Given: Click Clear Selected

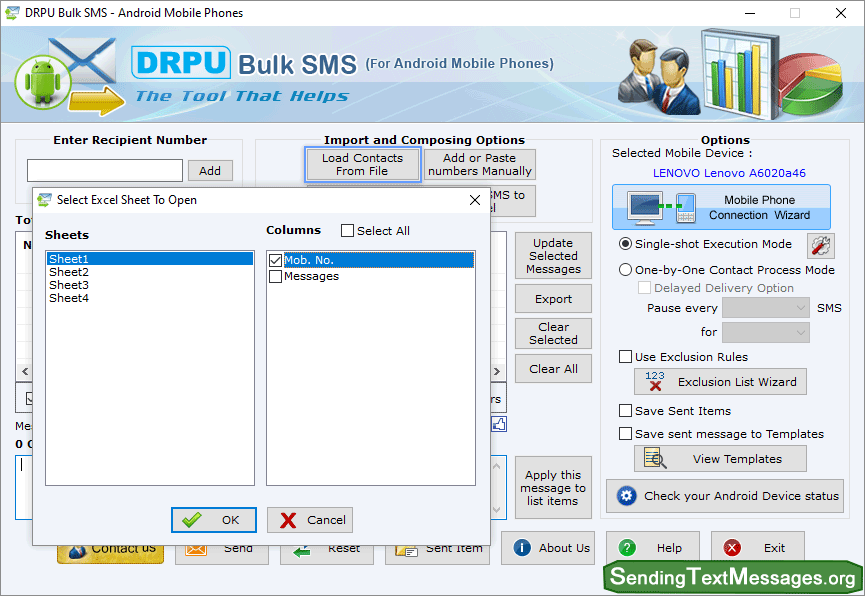Looking at the screenshot, I should tap(553, 333).
